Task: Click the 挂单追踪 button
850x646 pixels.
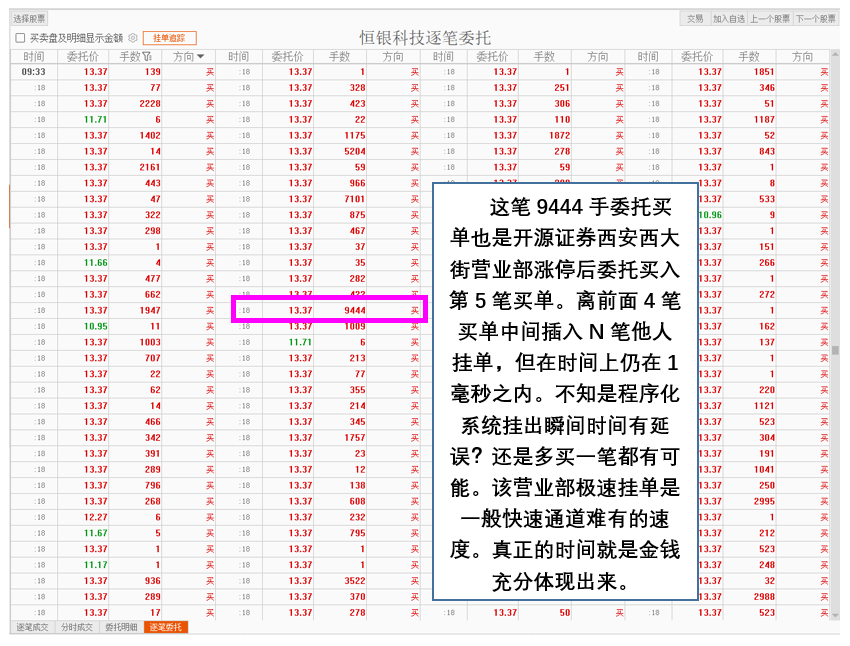Action: click(x=169, y=38)
